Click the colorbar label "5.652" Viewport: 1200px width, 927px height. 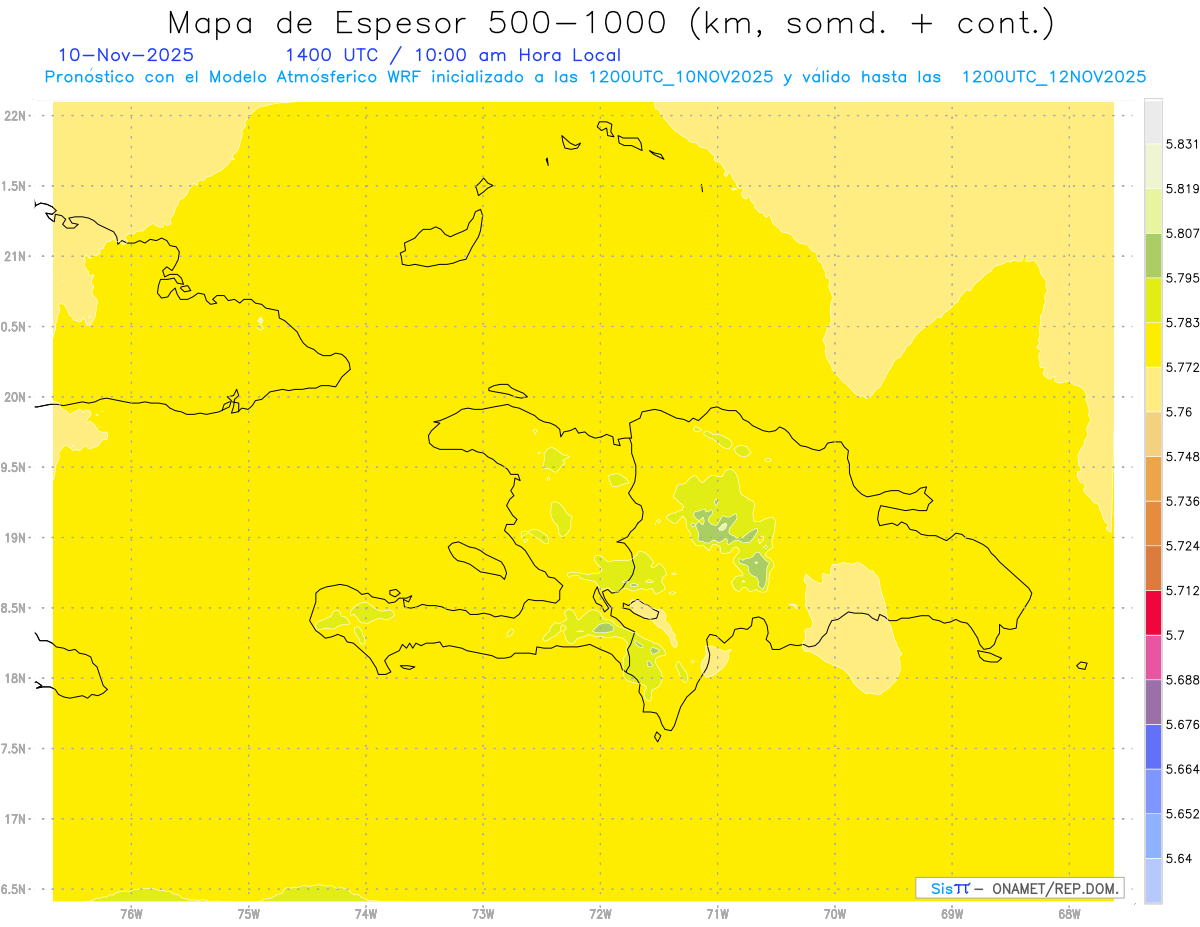pyautogui.click(x=1182, y=813)
